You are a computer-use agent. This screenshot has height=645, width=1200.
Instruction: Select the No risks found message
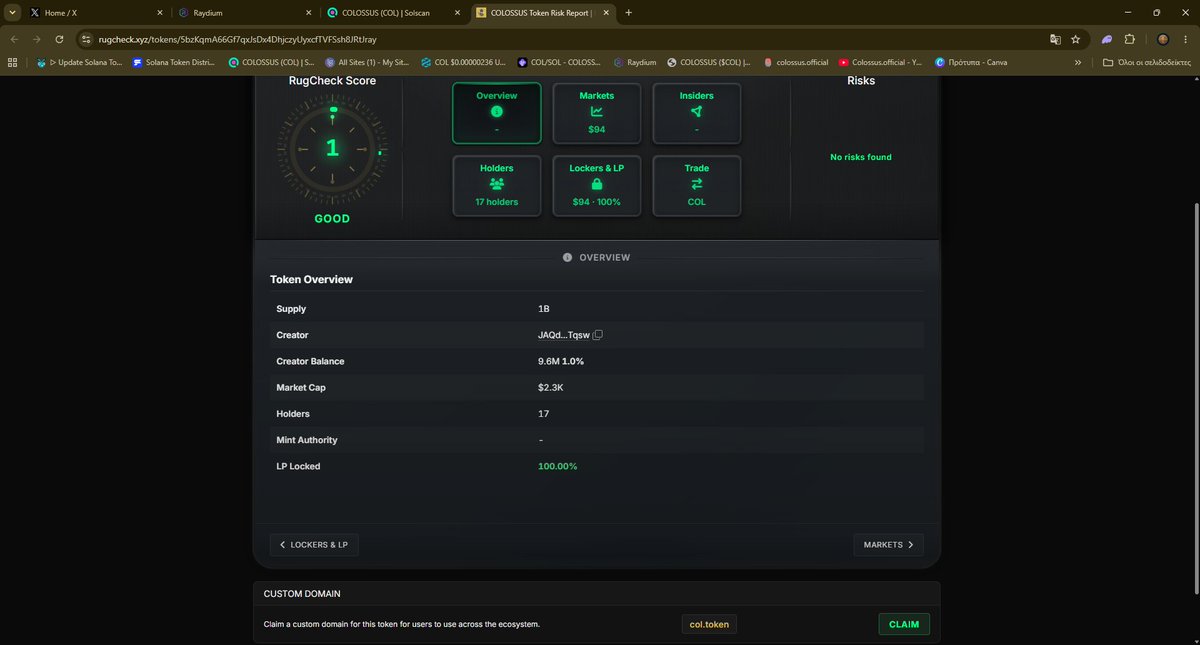coord(861,157)
